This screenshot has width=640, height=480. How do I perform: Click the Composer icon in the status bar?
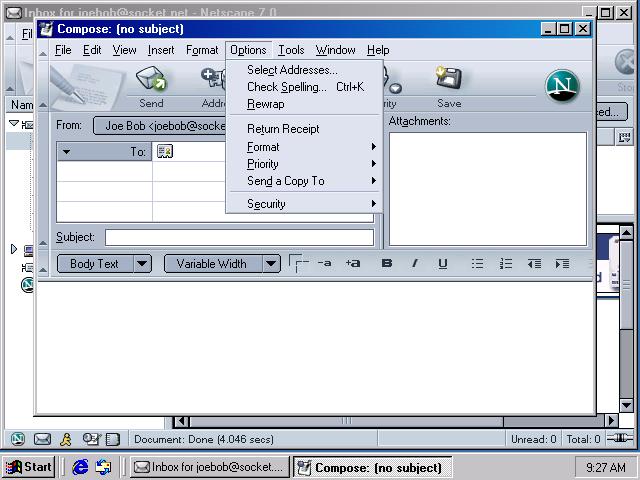(91, 439)
